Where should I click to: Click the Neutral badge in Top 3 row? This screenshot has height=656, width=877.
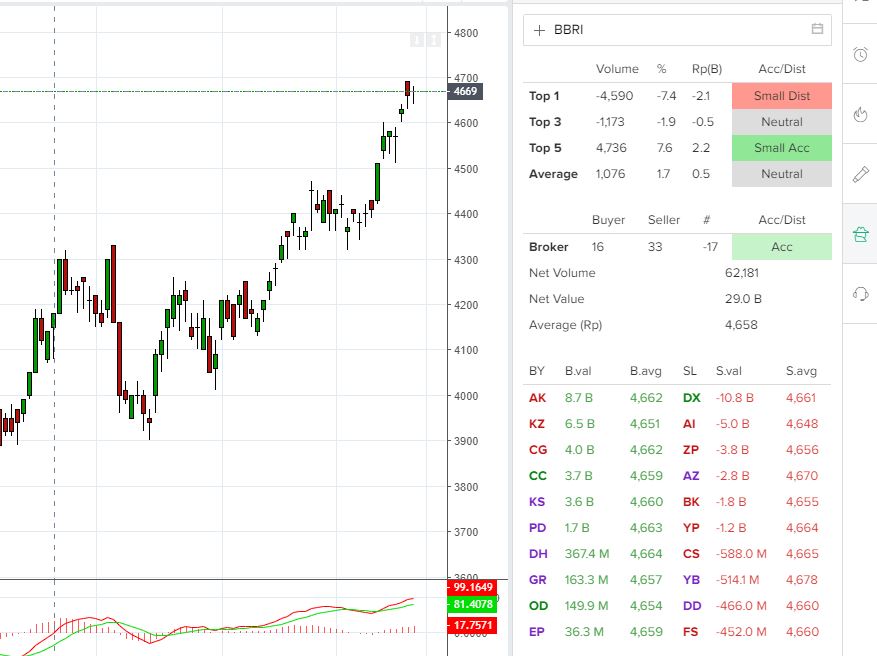tap(782, 122)
